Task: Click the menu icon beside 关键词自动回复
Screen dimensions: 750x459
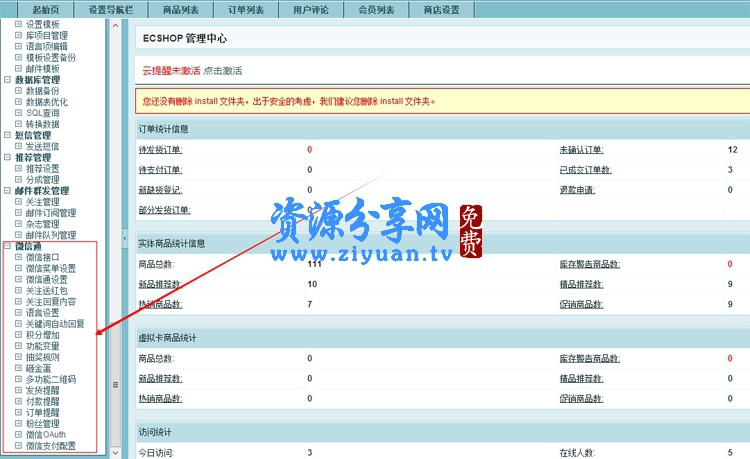Action: coord(18,324)
